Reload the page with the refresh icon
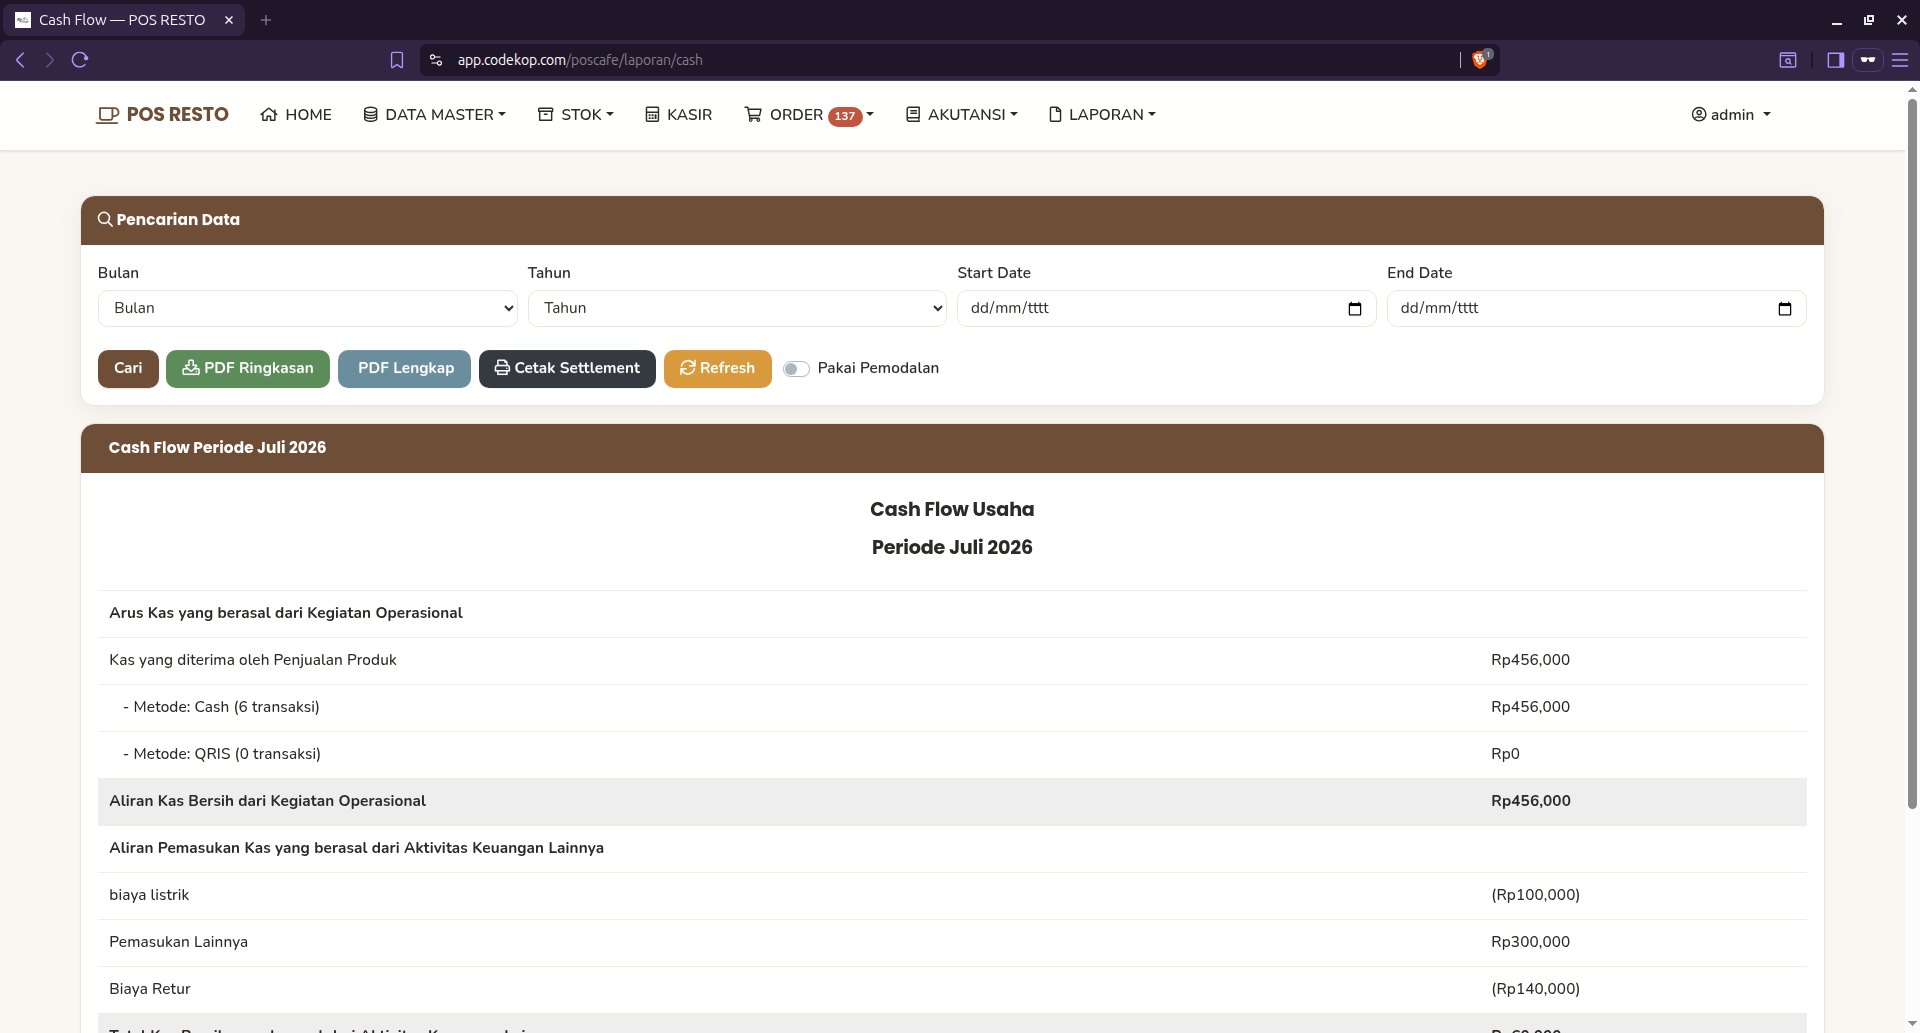Screen dimensions: 1920x1033 80,60
